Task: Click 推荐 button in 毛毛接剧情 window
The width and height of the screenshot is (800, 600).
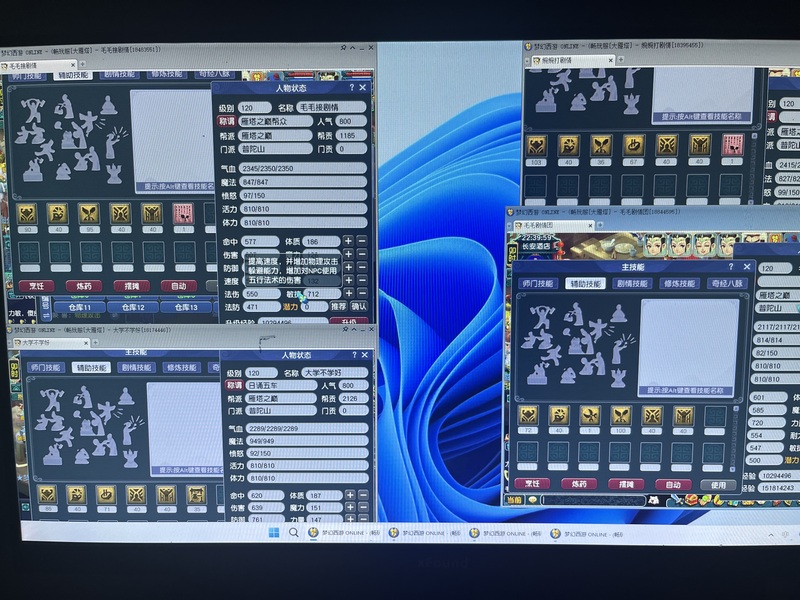Action: click(x=338, y=307)
